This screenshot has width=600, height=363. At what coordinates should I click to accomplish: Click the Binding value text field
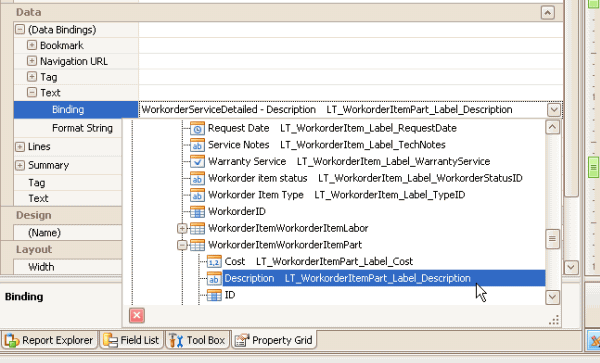343,110
